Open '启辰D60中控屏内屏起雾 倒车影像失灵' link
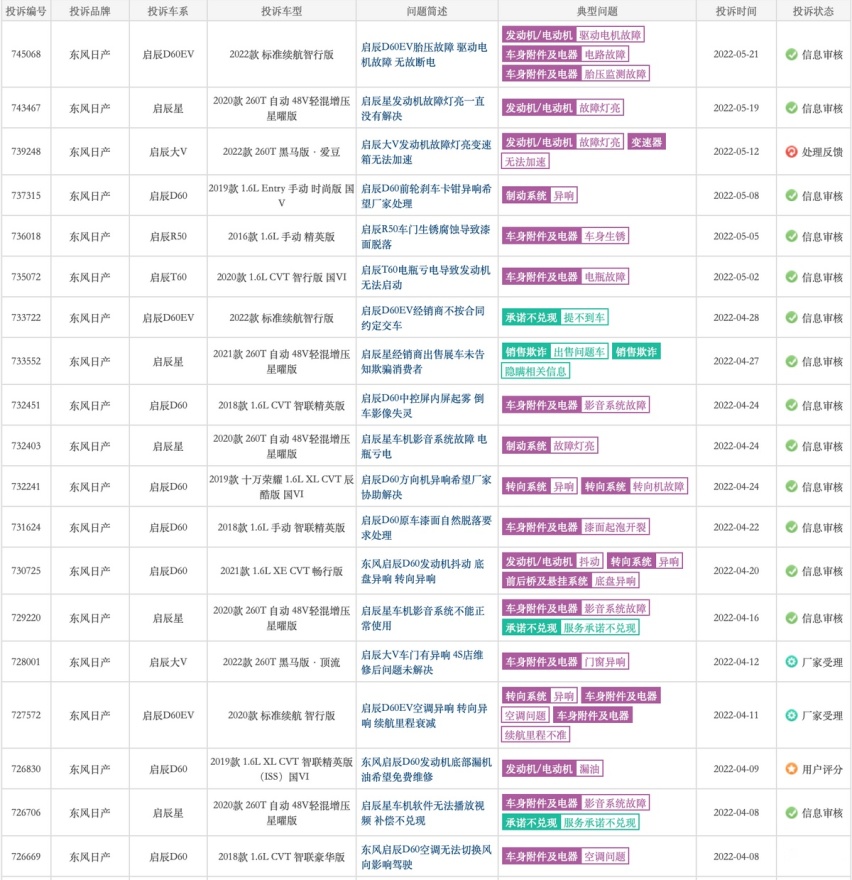 (423, 405)
